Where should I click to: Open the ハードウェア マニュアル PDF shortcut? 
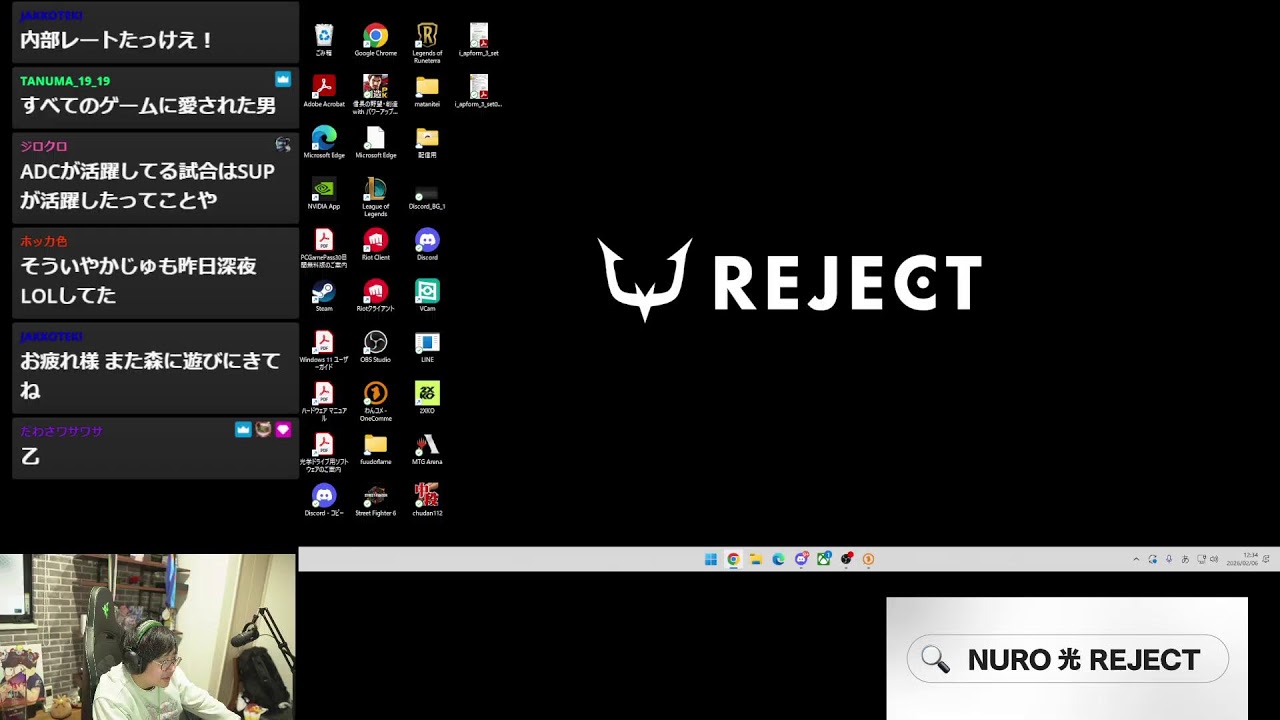pyautogui.click(x=324, y=401)
